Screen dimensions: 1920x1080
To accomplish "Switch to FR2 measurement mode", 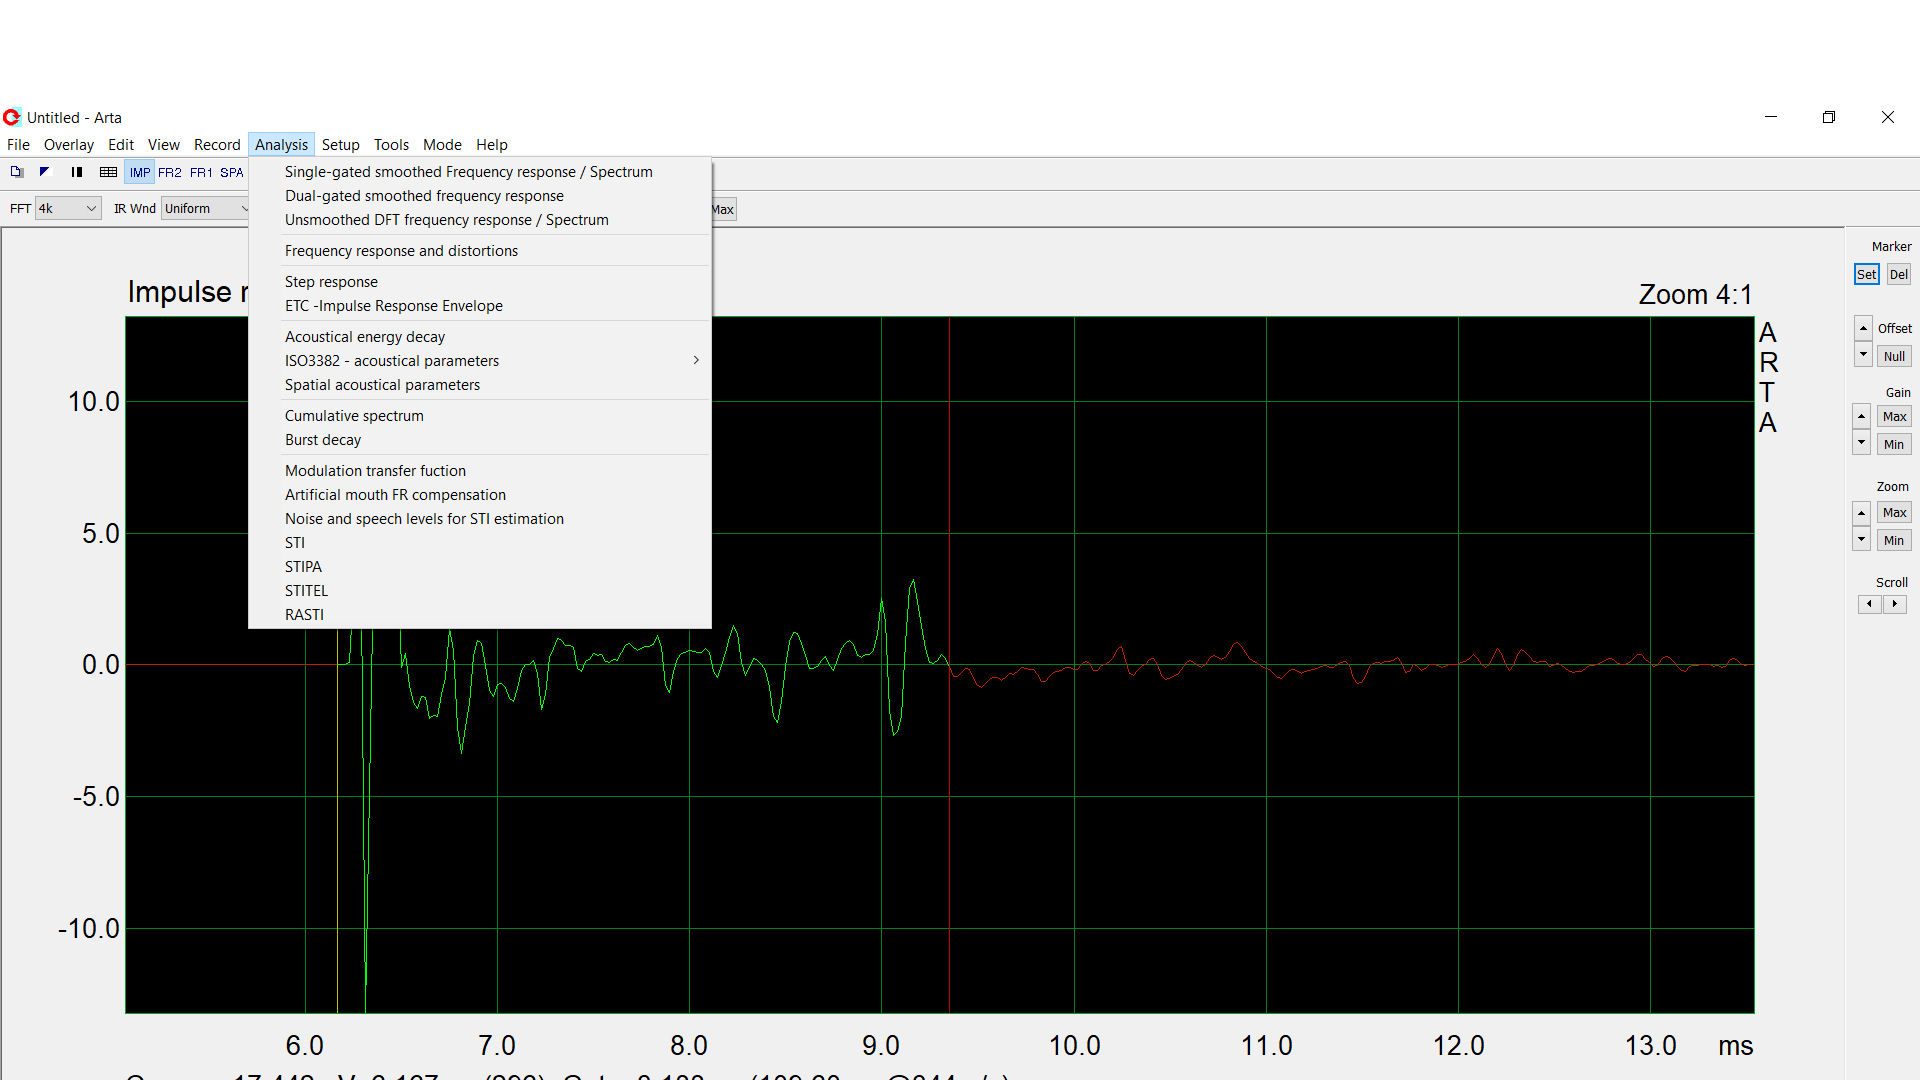I will click(x=170, y=172).
